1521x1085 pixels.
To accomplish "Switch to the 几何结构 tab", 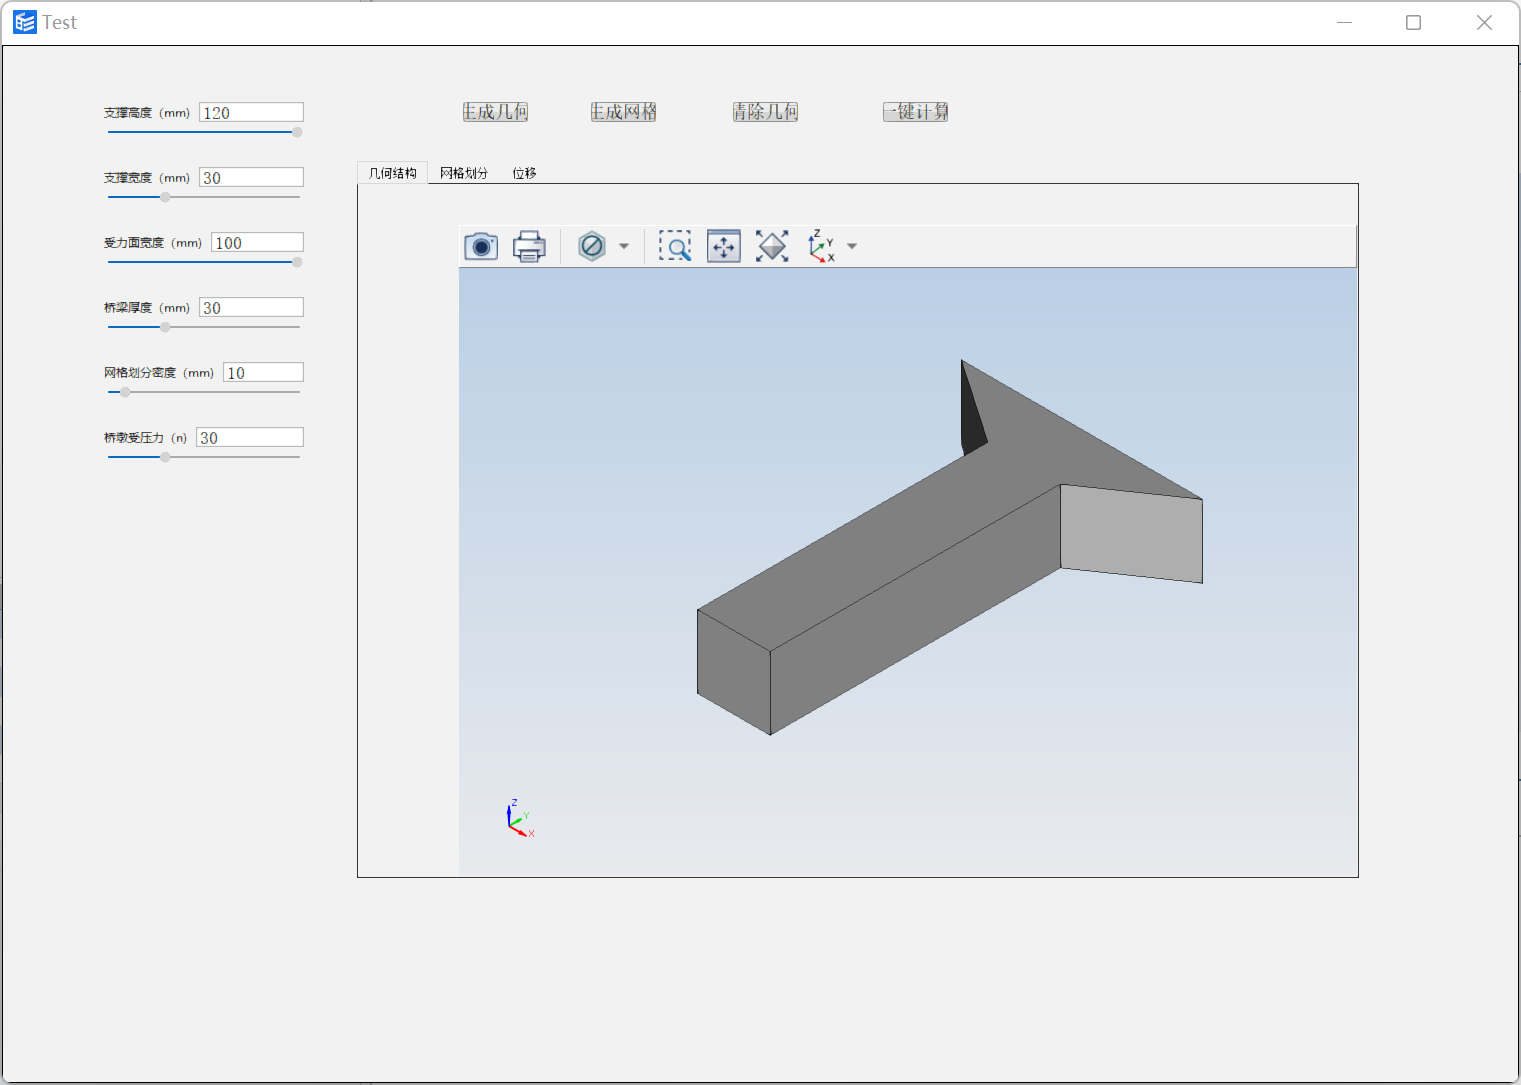I will 393,173.
